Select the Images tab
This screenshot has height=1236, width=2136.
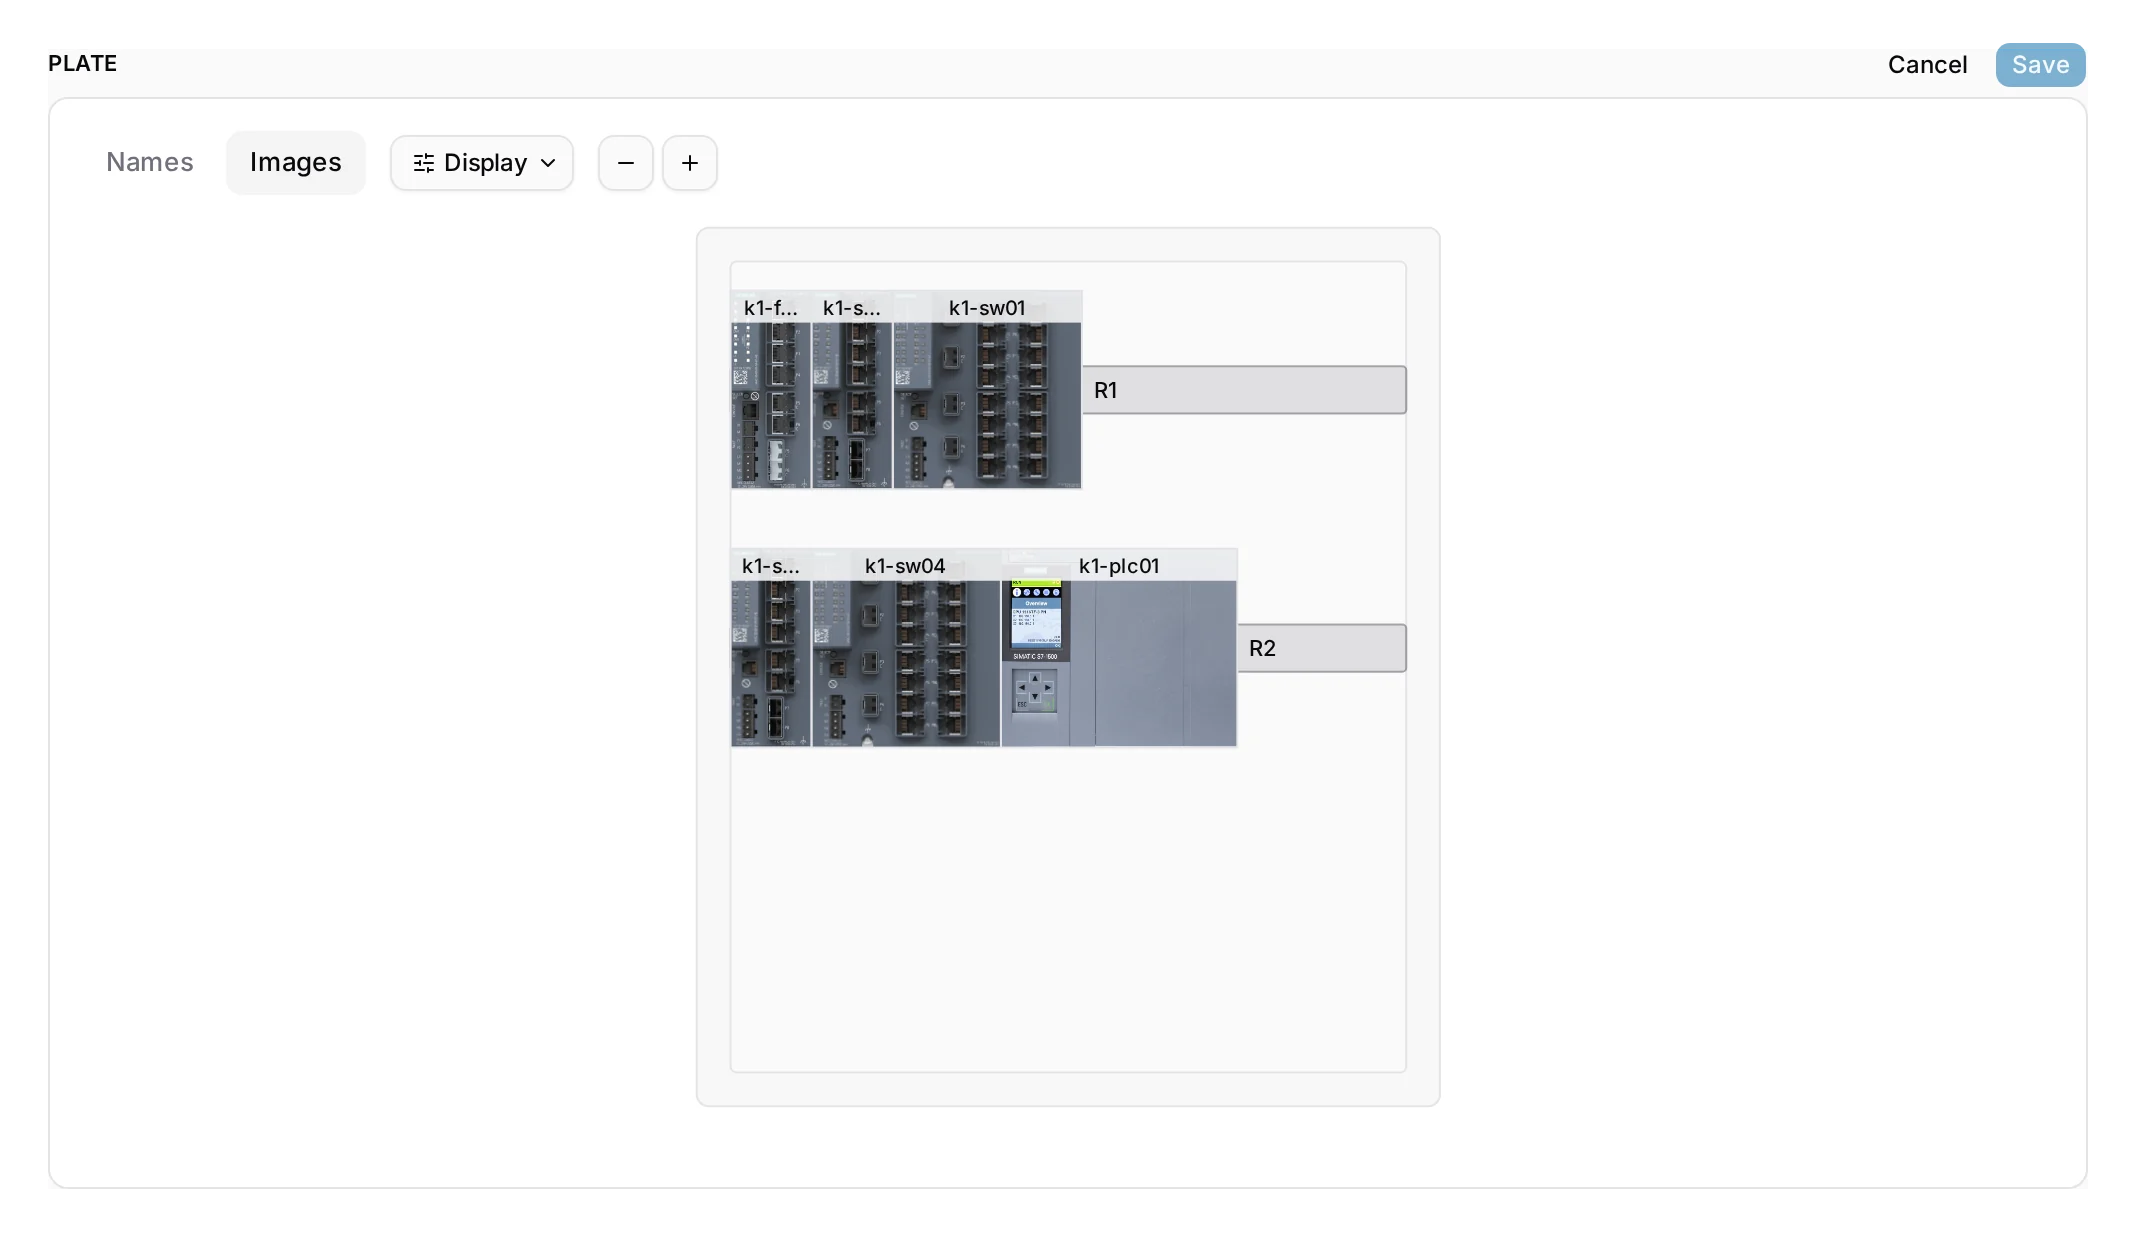click(296, 162)
